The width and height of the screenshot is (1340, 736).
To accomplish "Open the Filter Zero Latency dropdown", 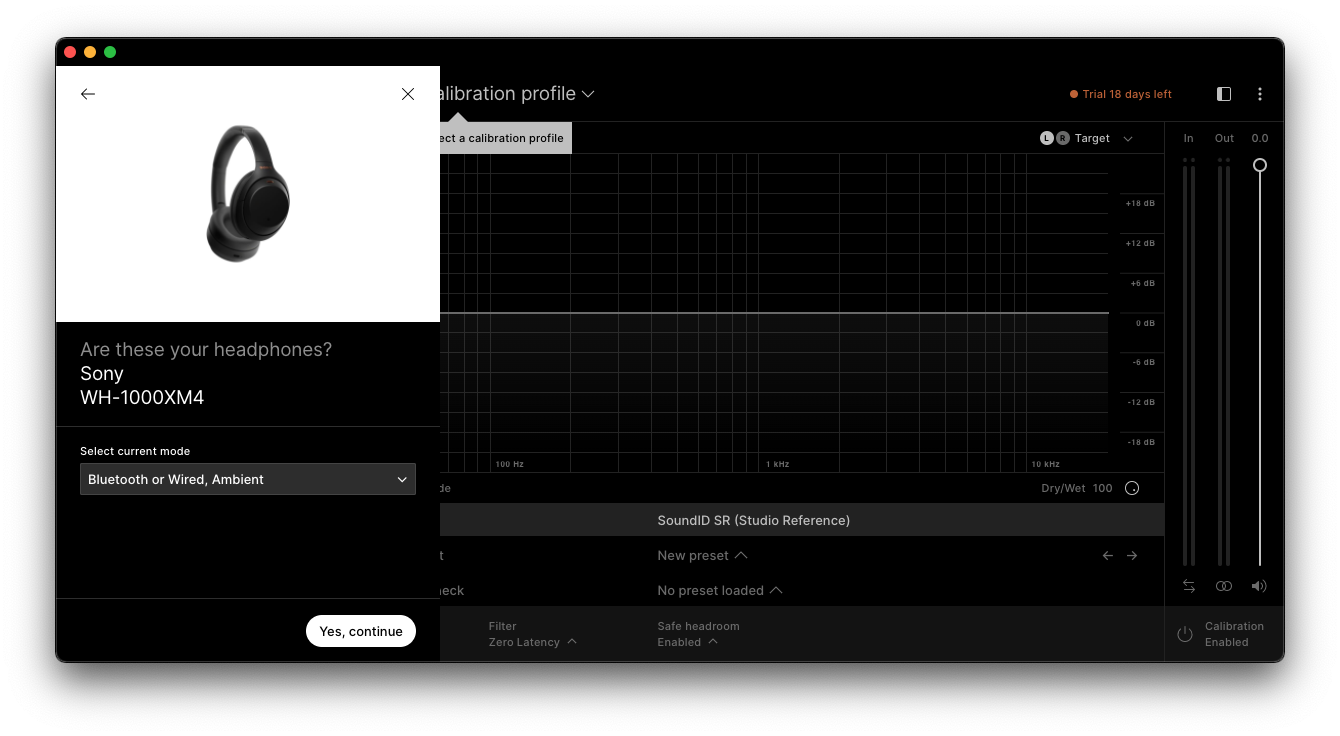I will 532,634.
